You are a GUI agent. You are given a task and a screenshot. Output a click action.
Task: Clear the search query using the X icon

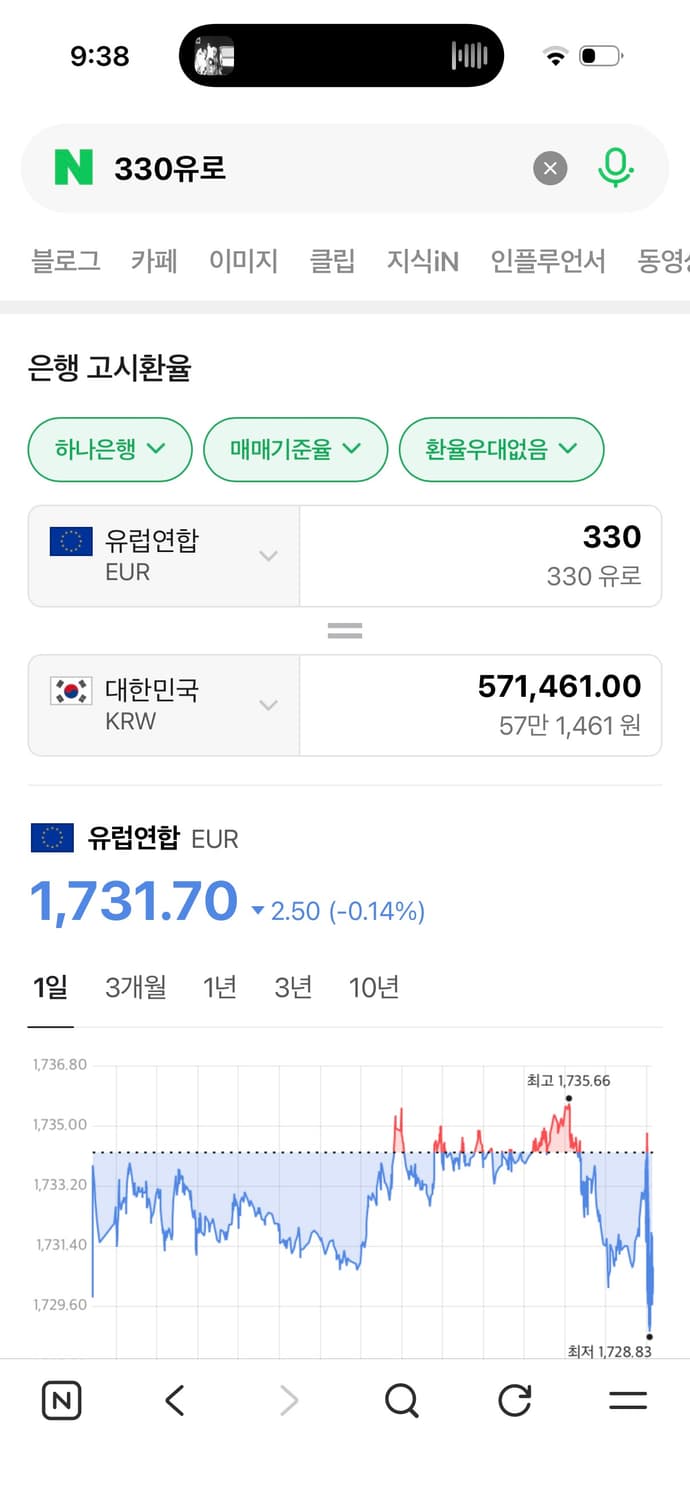click(550, 168)
